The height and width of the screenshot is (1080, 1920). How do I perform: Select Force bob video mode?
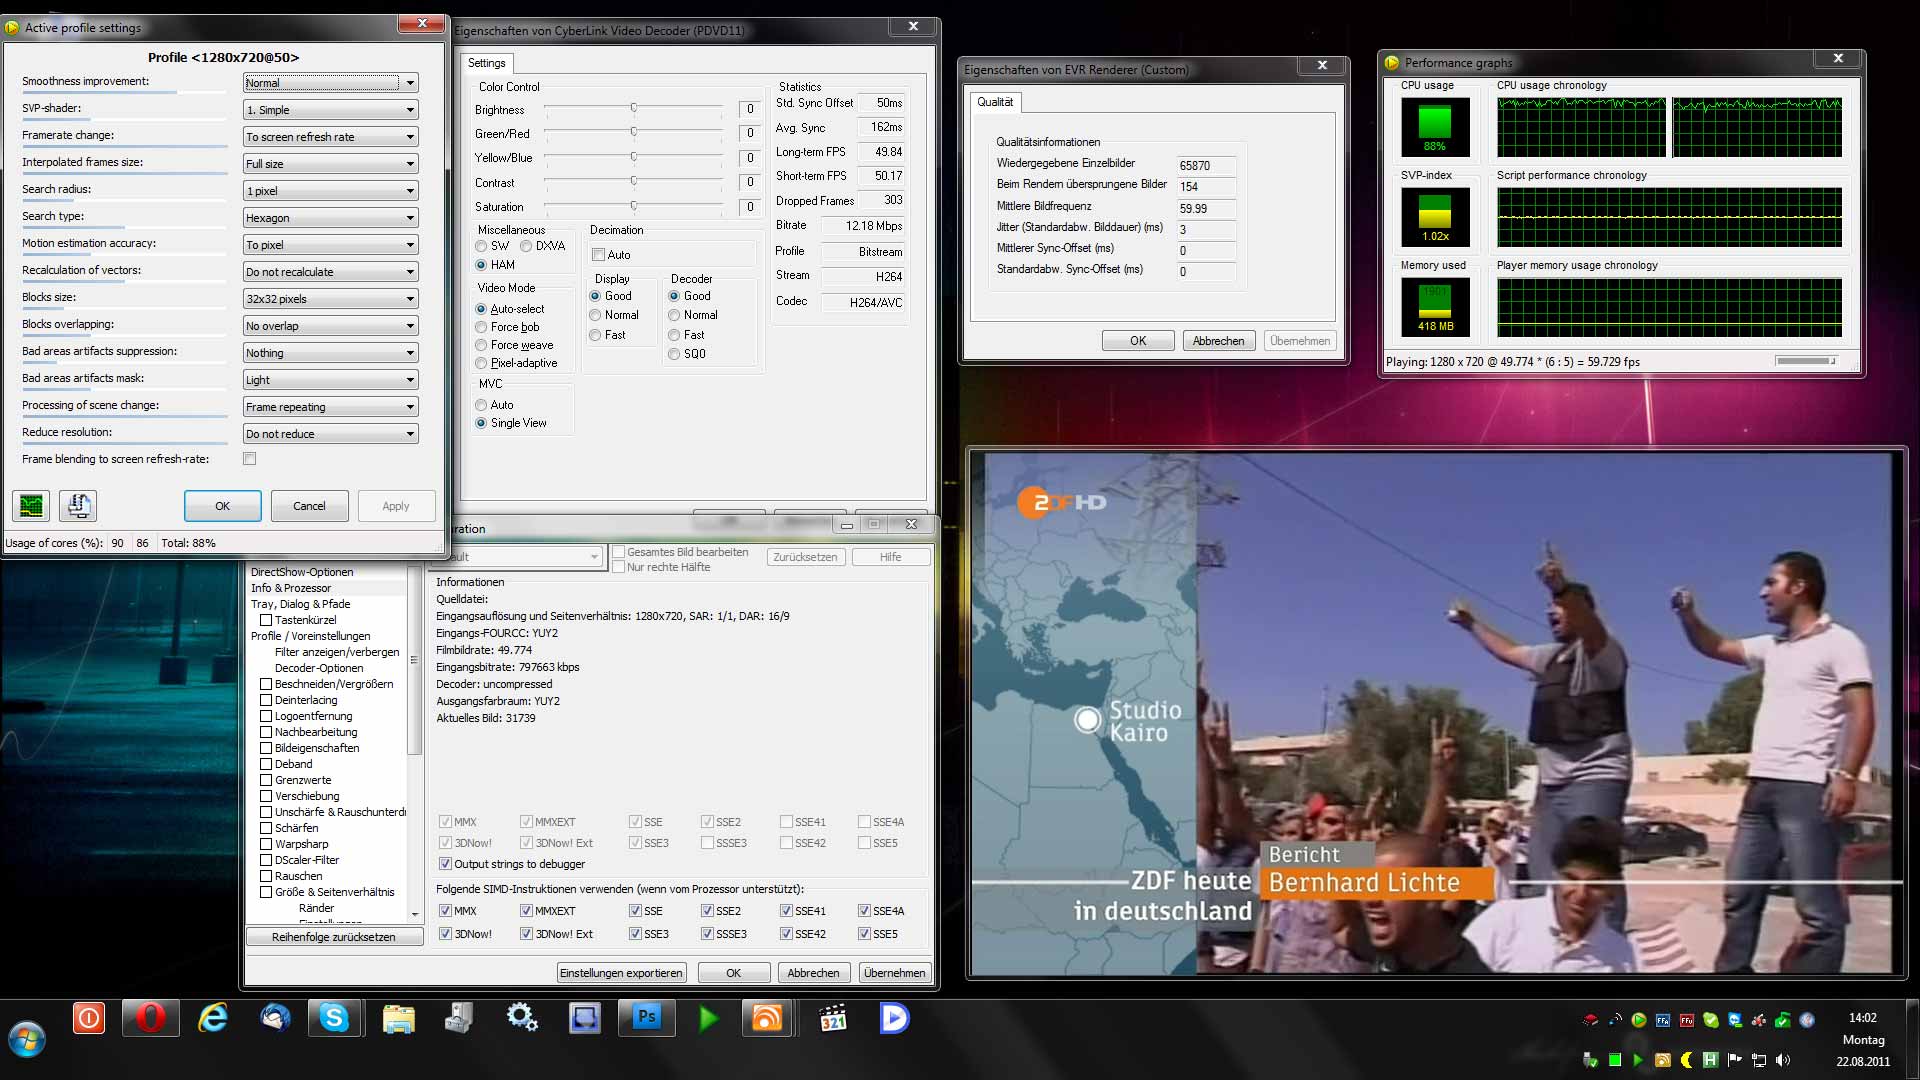point(481,327)
